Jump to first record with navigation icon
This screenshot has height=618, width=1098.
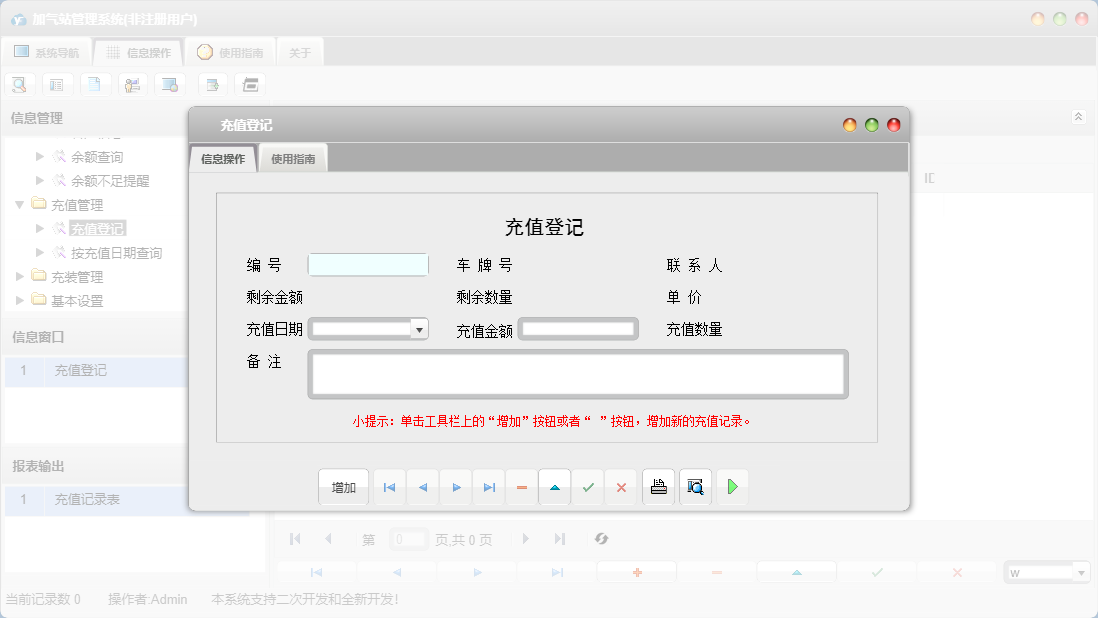(x=389, y=487)
